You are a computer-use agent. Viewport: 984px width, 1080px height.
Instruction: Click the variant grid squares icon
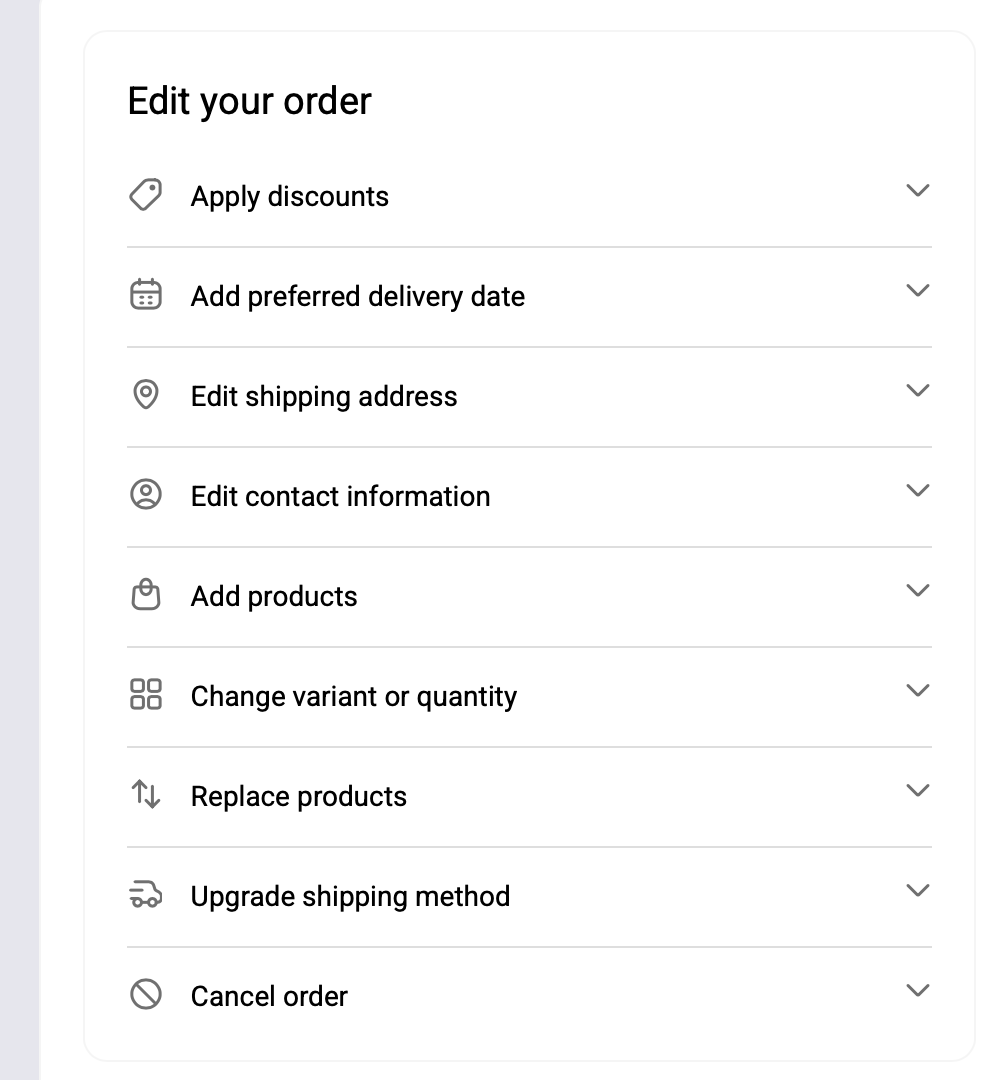pyautogui.click(x=146, y=694)
